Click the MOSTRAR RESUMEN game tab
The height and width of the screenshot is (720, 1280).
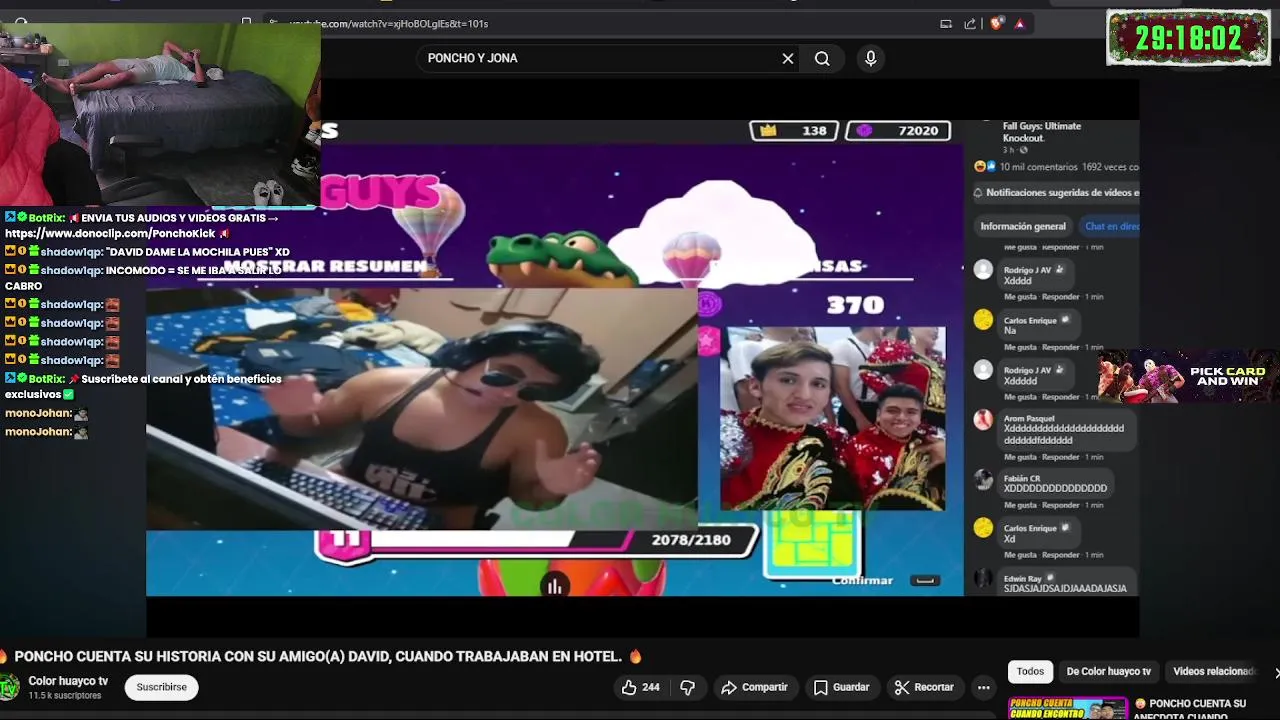(326, 266)
